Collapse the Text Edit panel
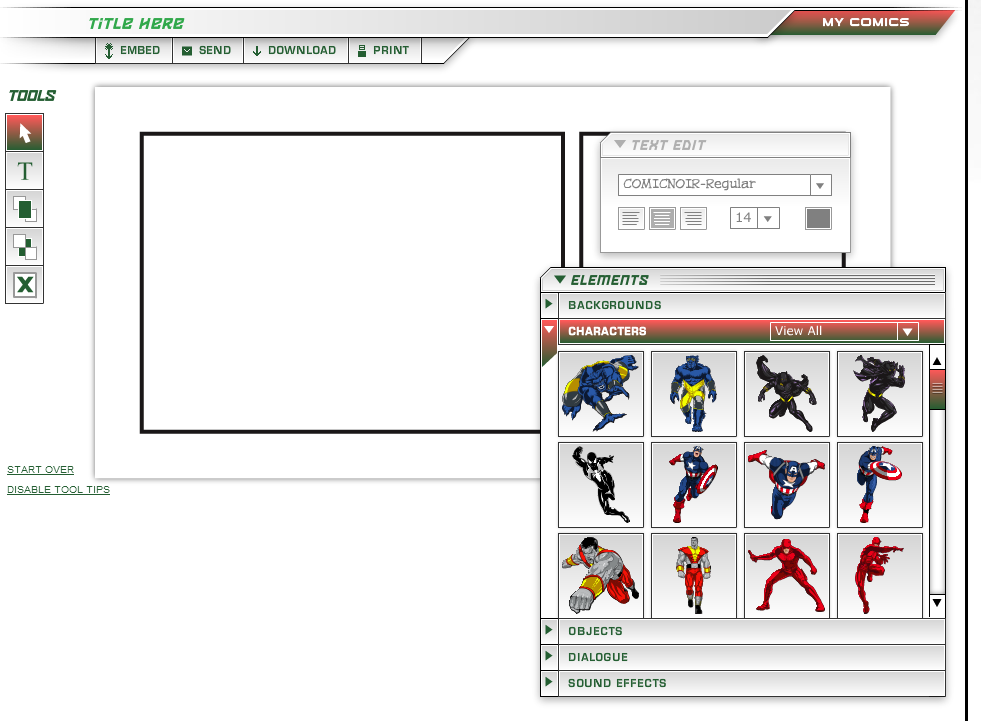This screenshot has width=981, height=721. click(x=620, y=144)
